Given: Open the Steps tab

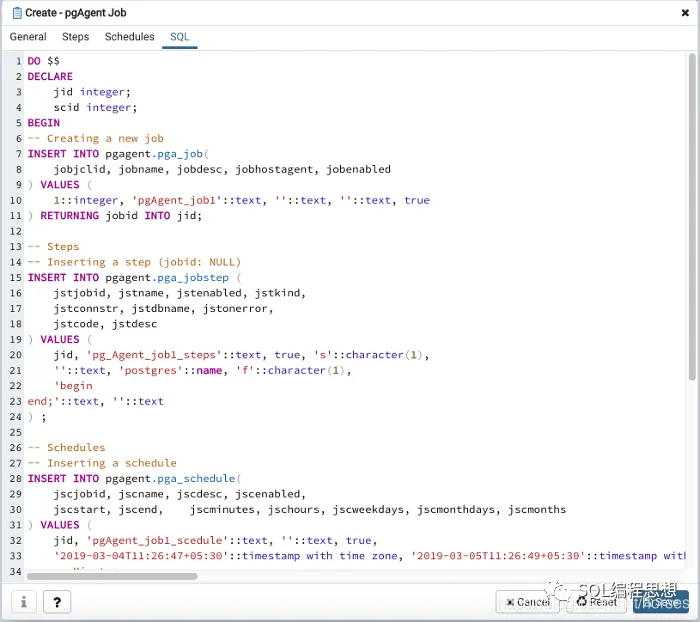Looking at the screenshot, I should [76, 37].
